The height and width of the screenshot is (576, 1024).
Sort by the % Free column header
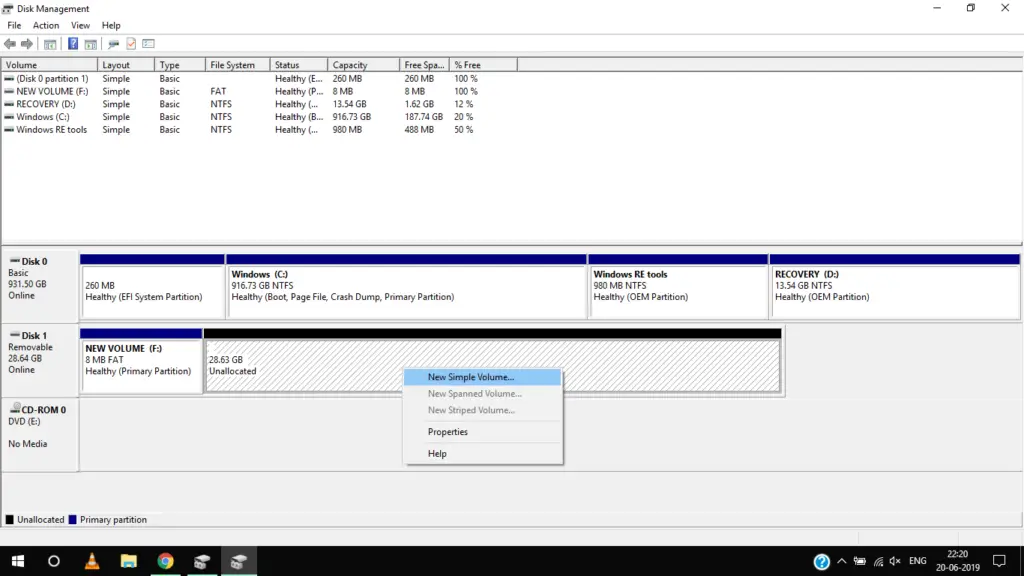[x=483, y=65]
